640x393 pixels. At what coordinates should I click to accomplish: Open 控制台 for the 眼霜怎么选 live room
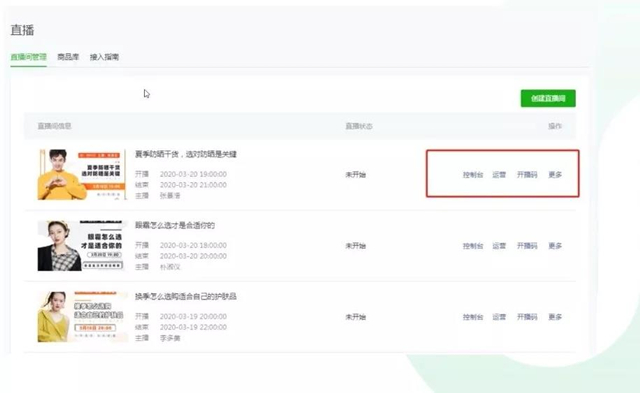[x=473, y=246]
